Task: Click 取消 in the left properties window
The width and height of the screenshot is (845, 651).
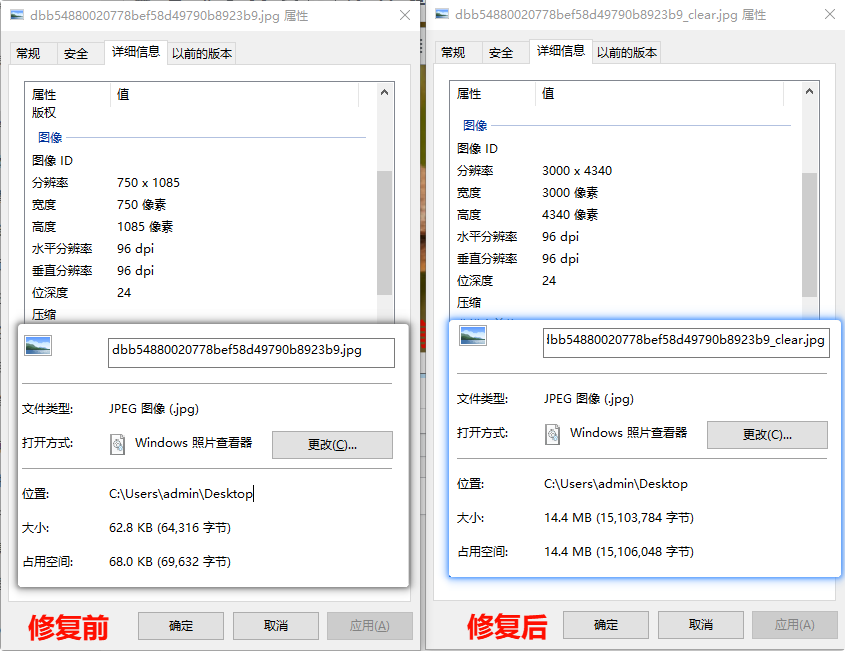Action: [x=275, y=626]
